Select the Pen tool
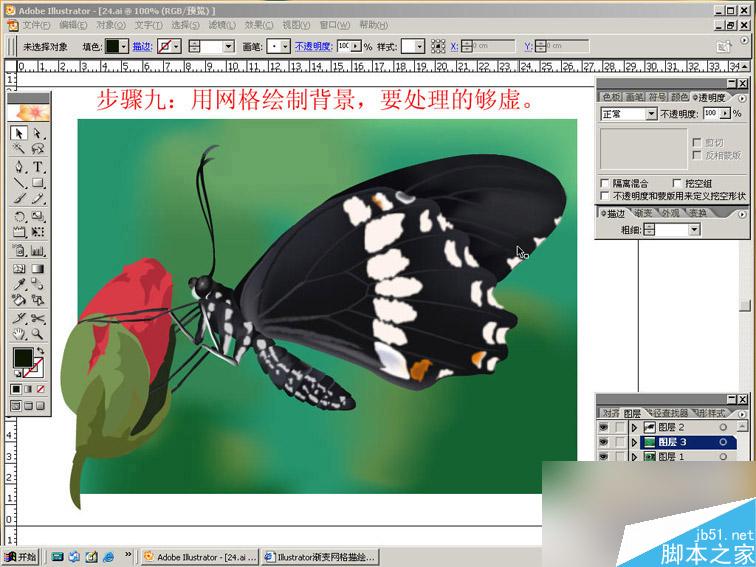Image resolution: width=756 pixels, height=567 pixels. tap(19, 167)
